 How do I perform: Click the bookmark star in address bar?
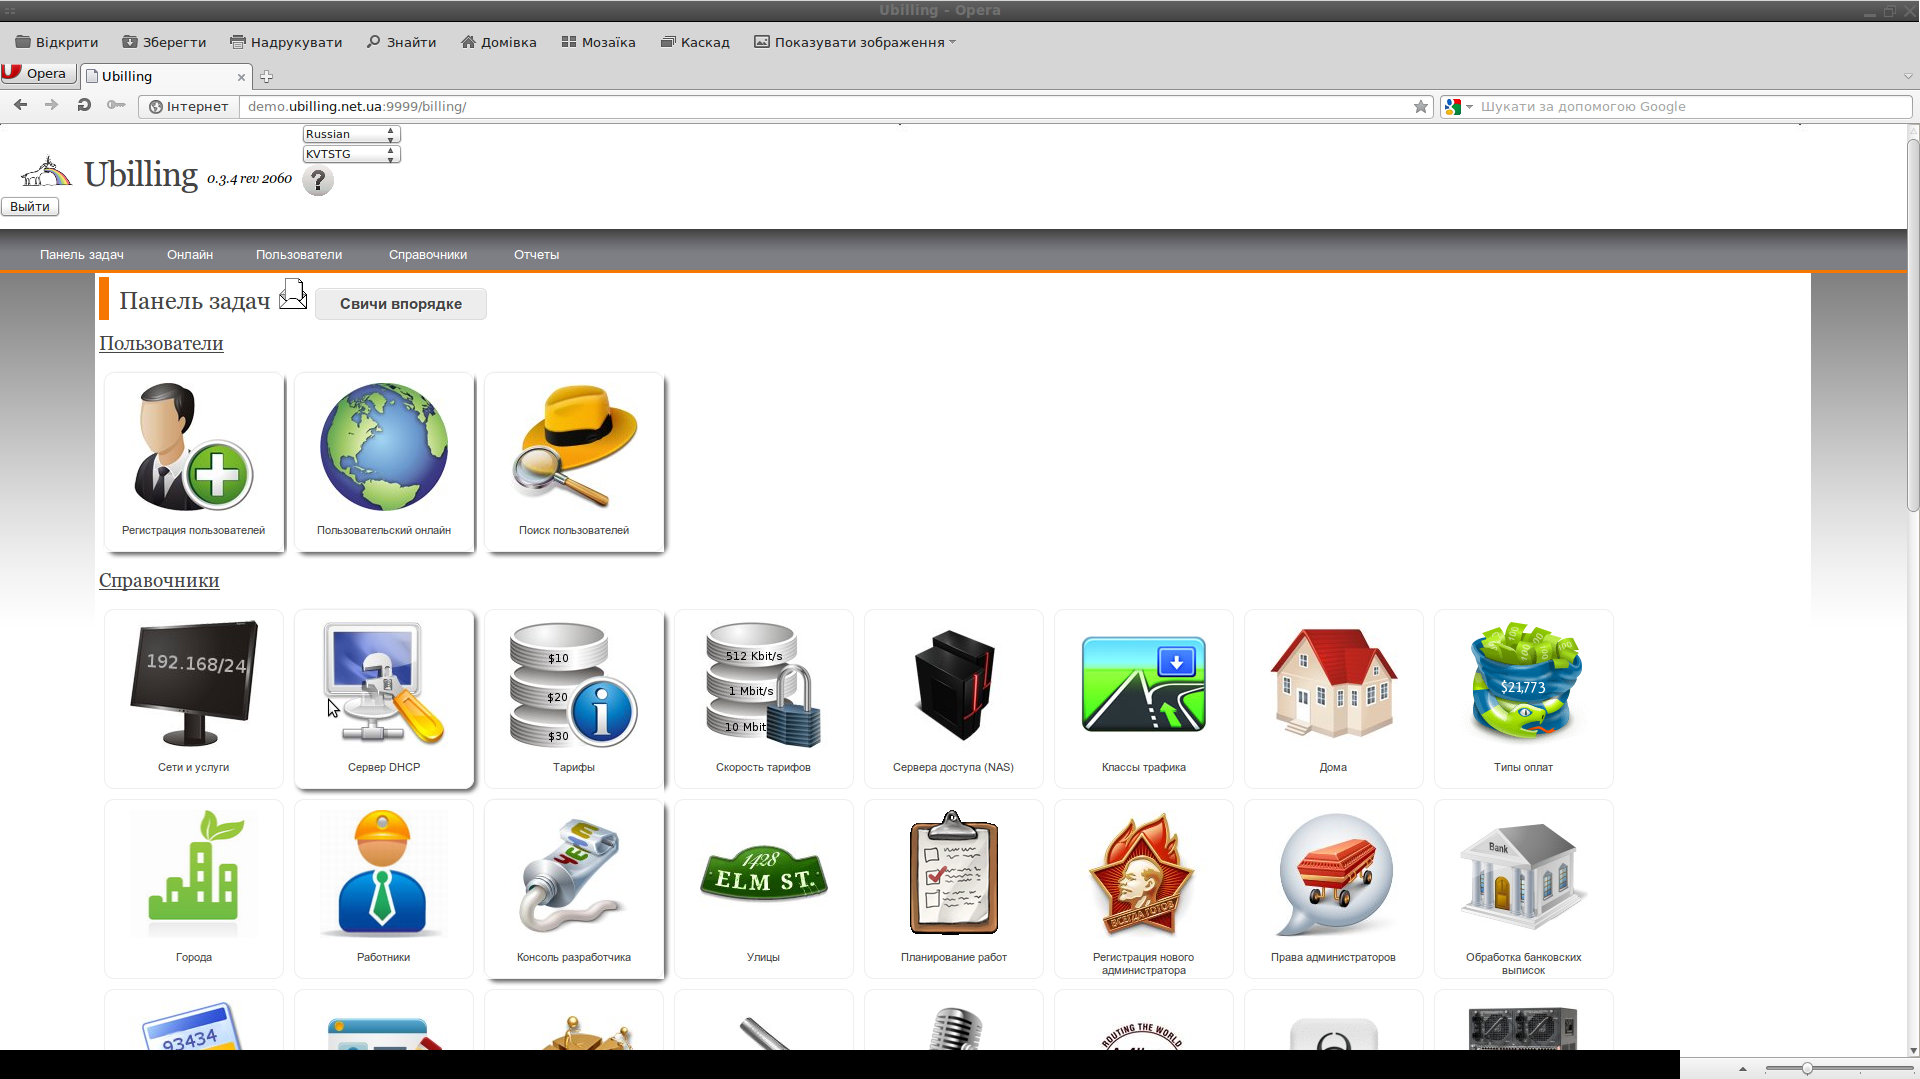tap(1421, 106)
